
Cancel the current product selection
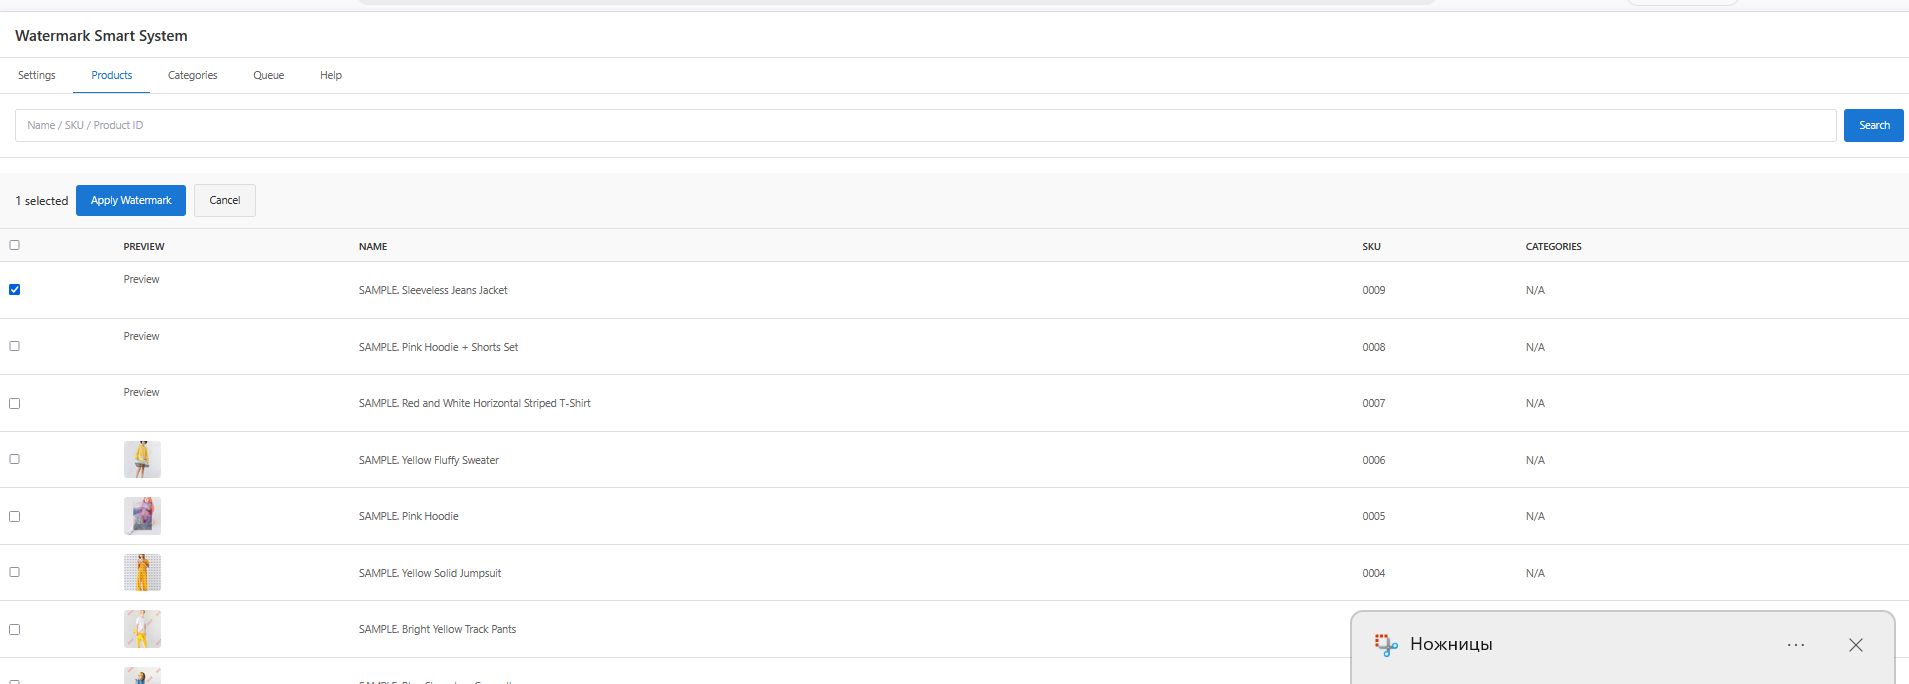(225, 200)
